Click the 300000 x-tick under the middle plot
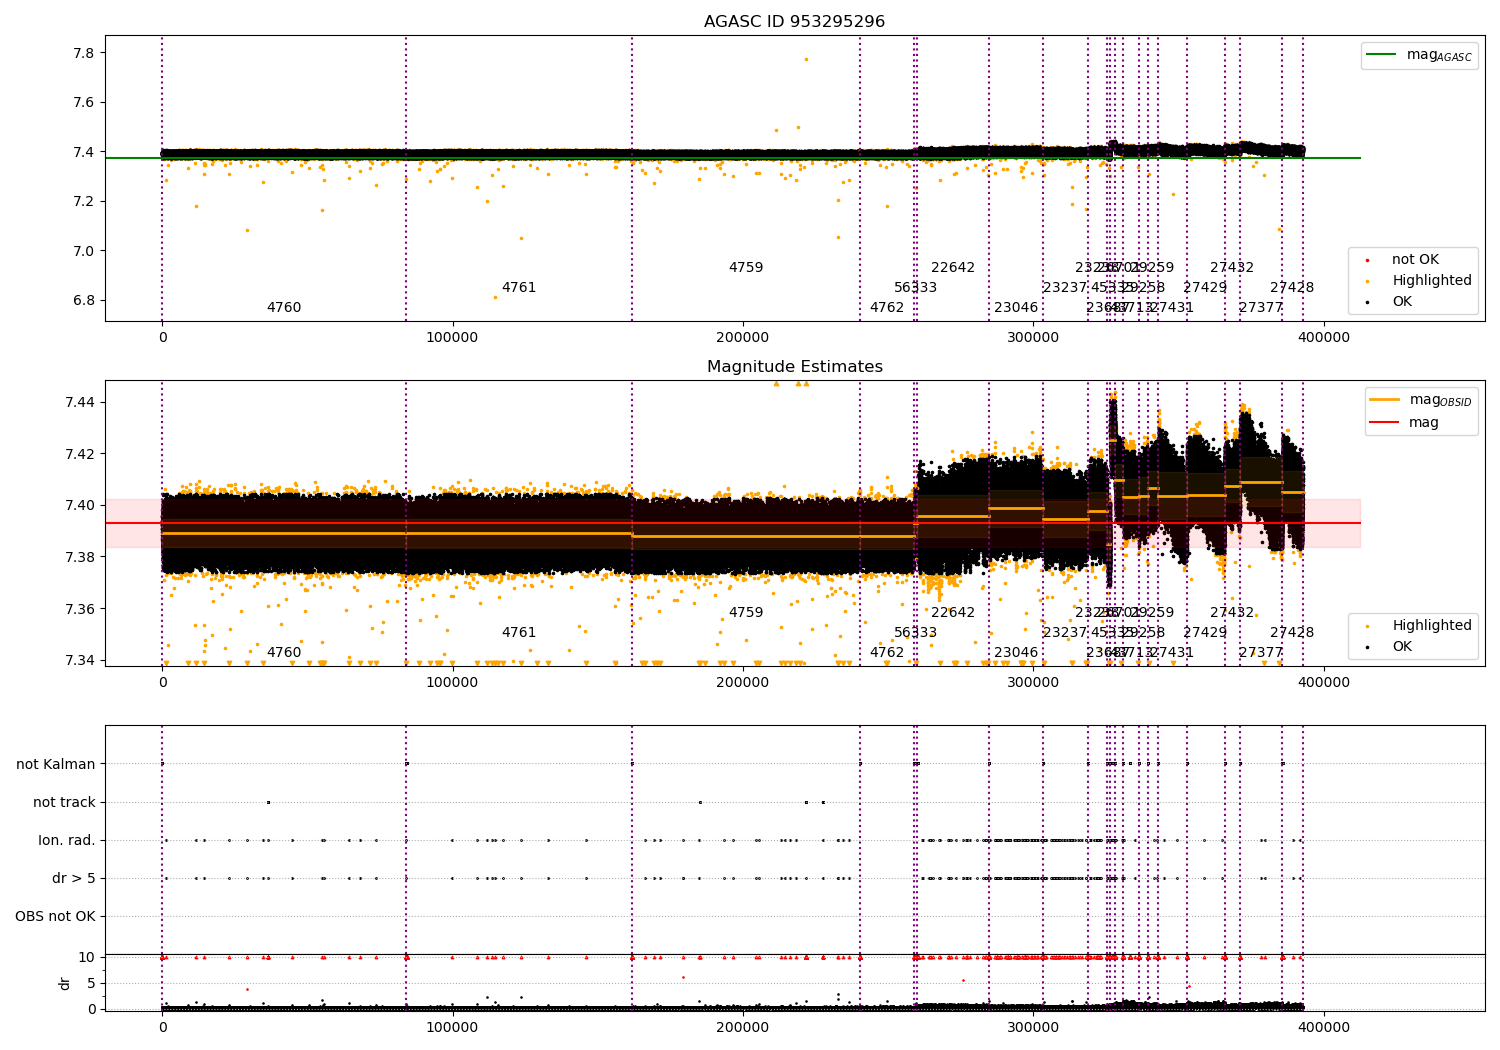 pos(1033,683)
